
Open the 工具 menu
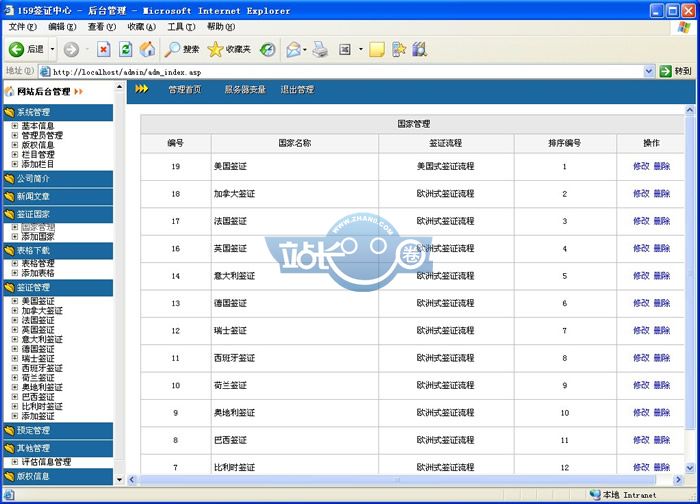click(181, 27)
